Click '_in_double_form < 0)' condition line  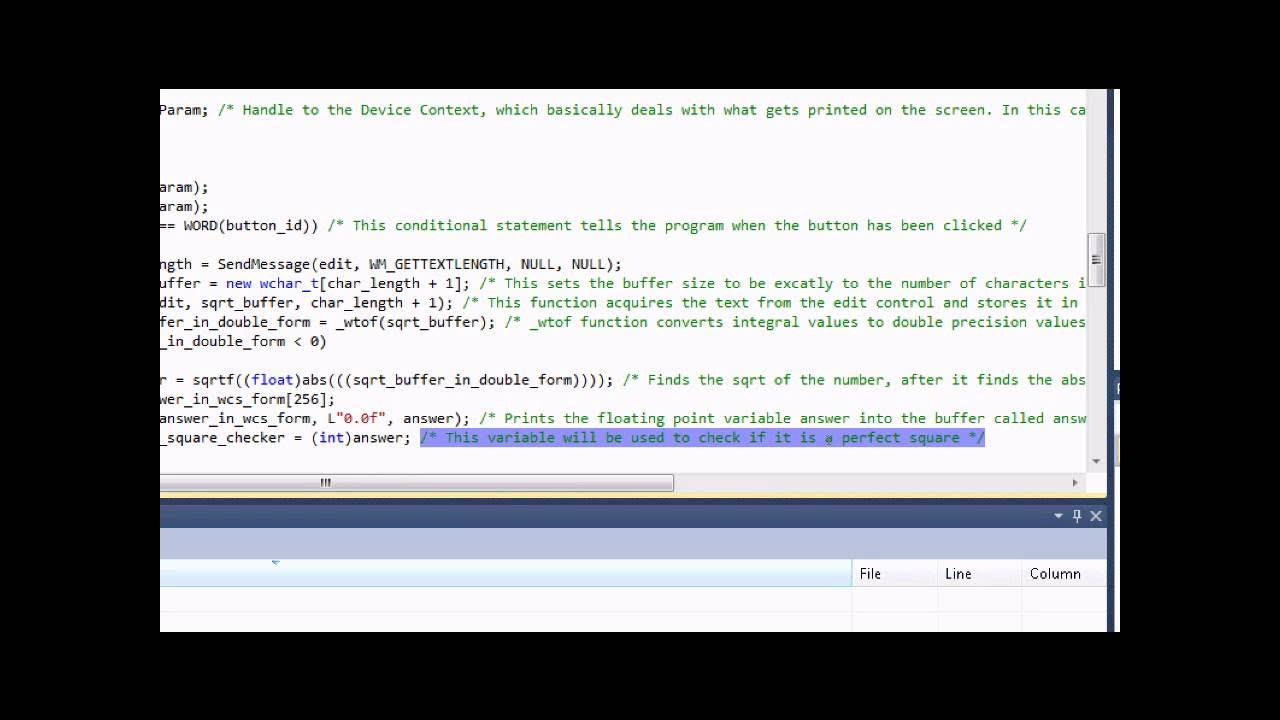point(243,342)
